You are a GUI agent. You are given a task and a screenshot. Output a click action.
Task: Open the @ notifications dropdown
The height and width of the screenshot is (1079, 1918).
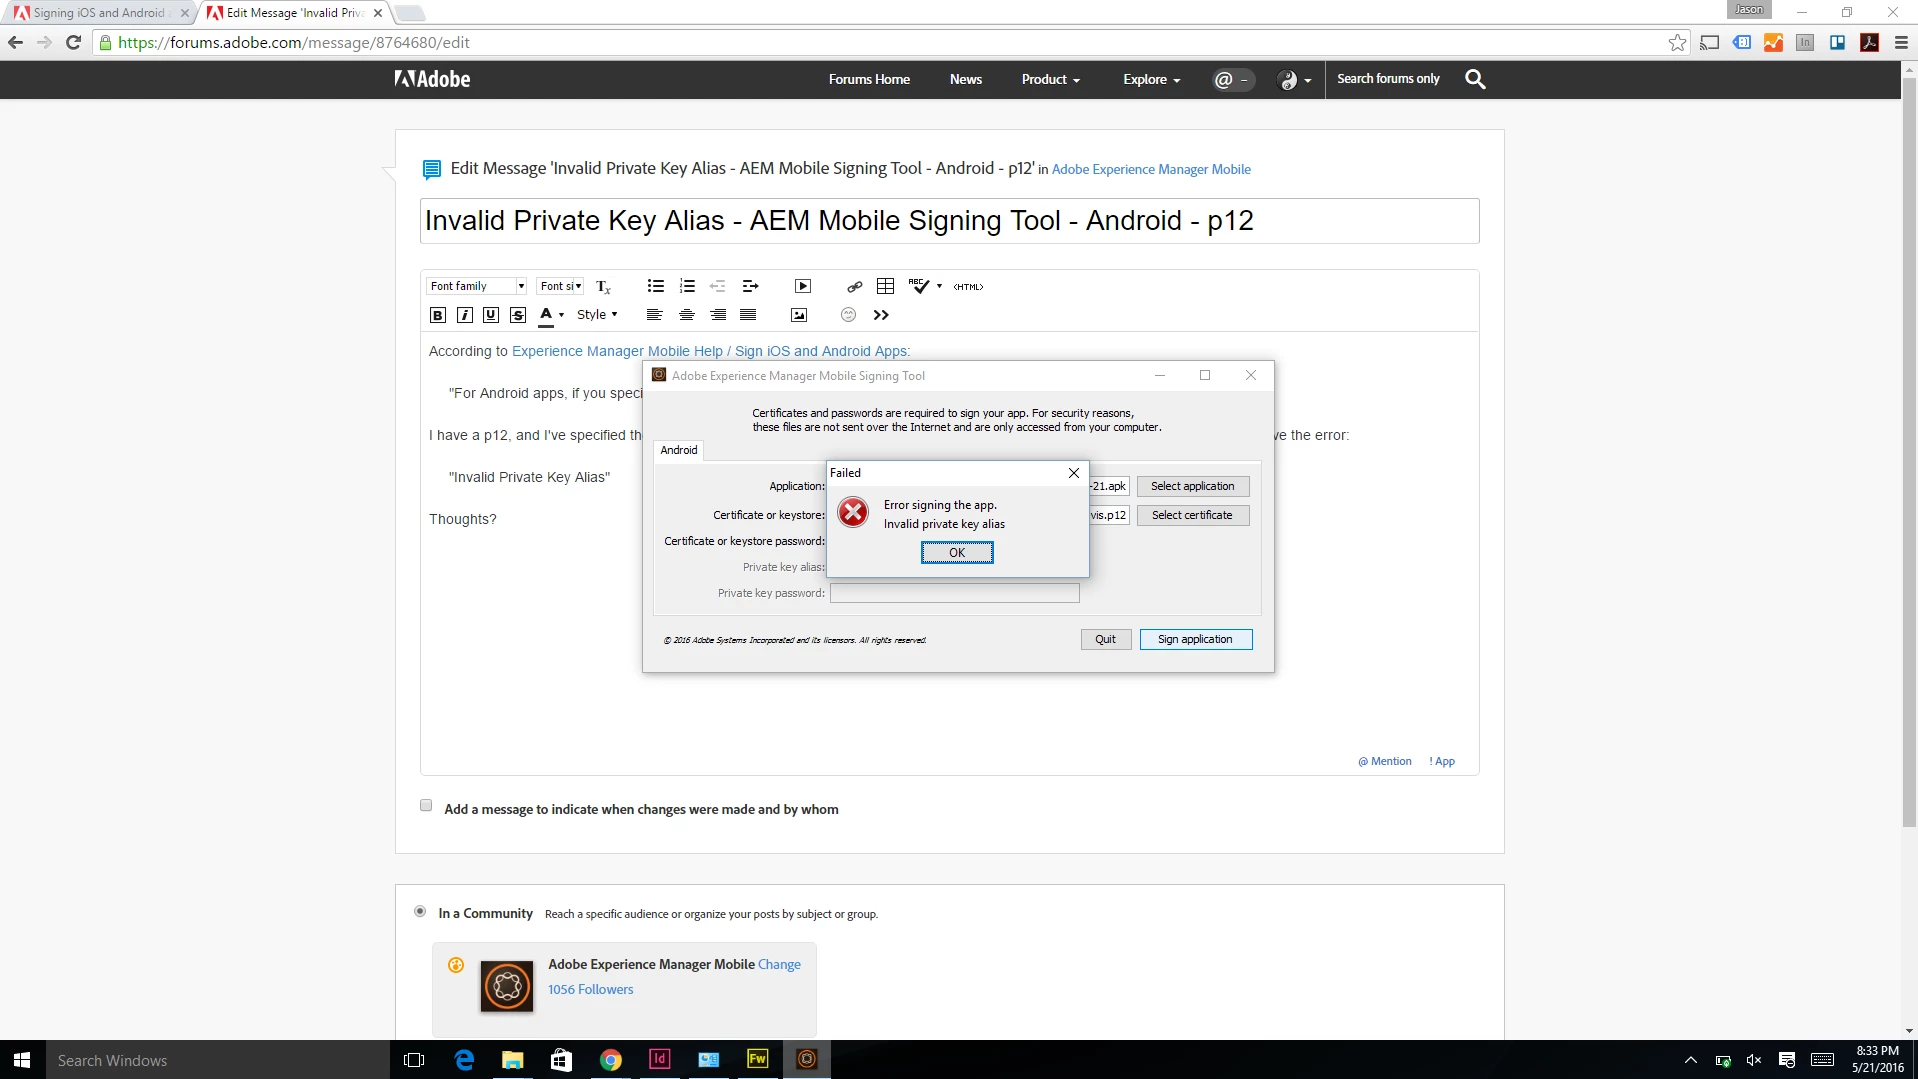click(1232, 79)
